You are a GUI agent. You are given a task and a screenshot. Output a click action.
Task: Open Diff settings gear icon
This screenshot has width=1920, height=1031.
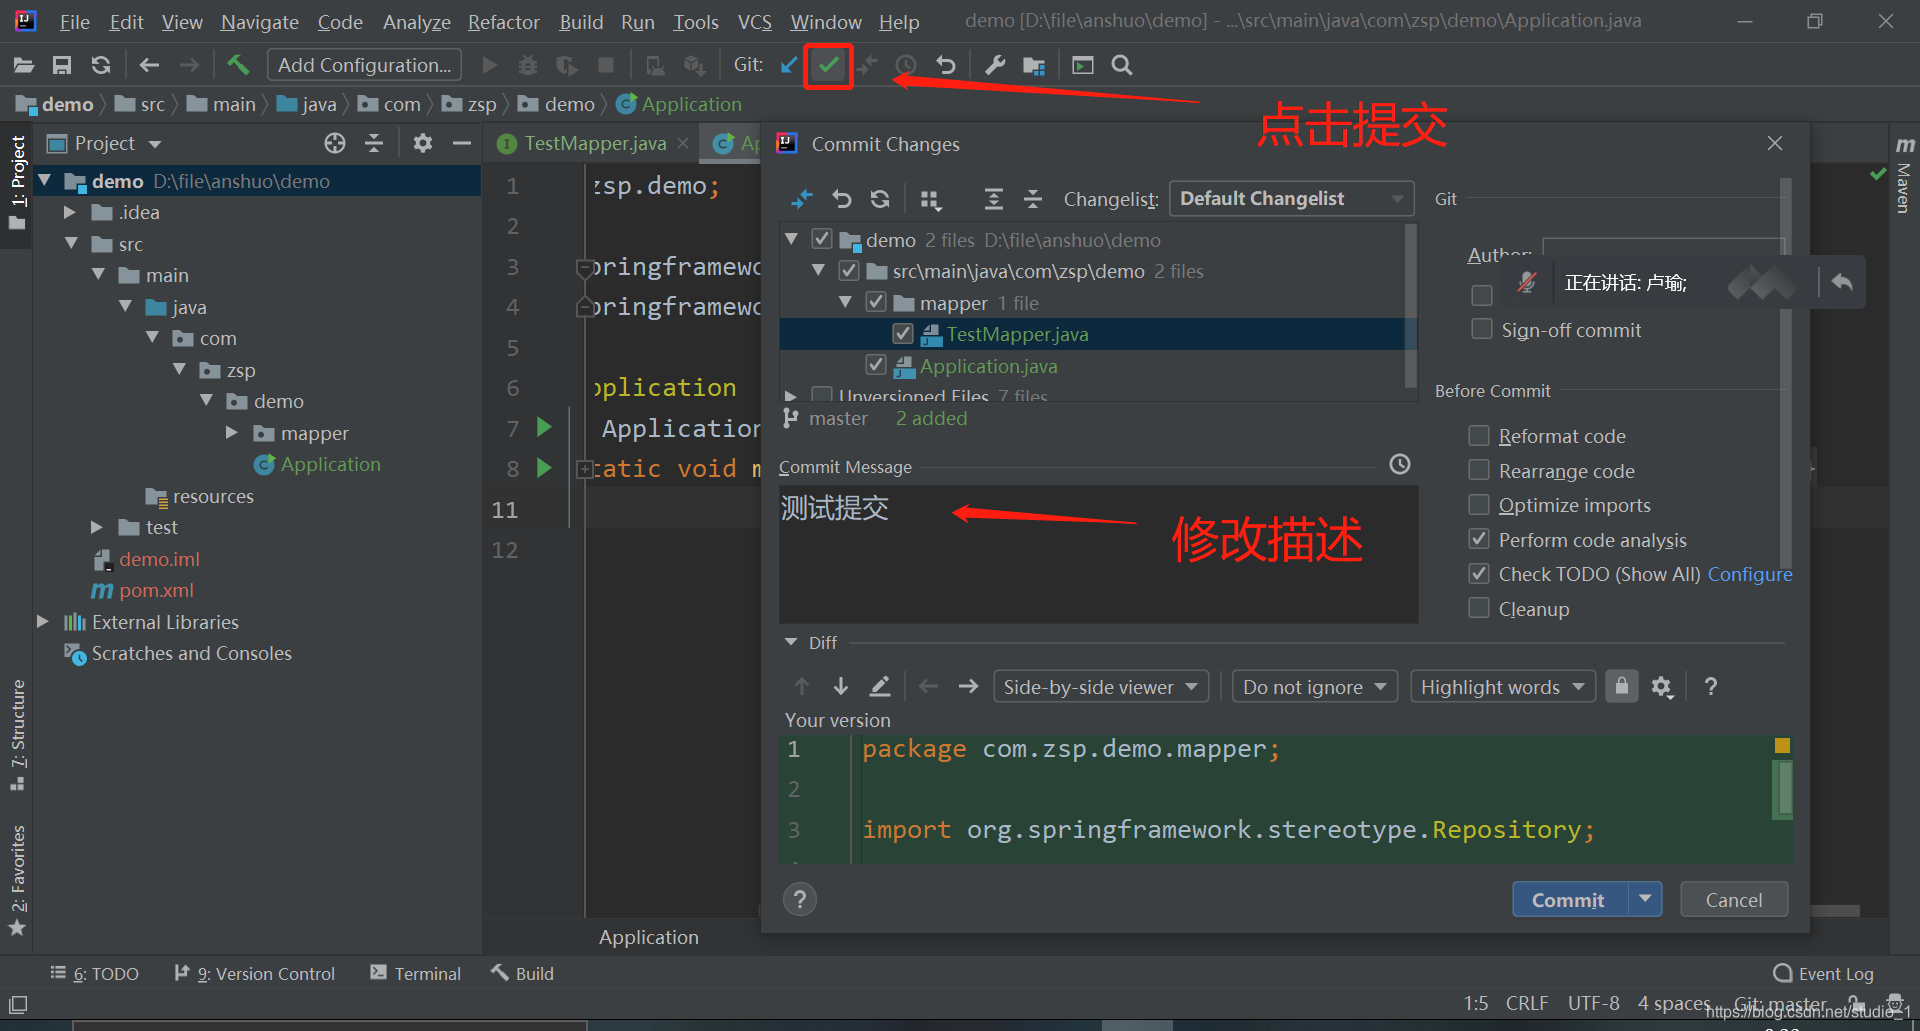(x=1662, y=686)
